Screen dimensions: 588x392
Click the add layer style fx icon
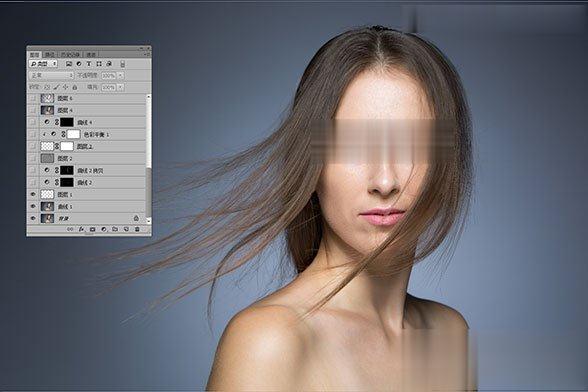point(81,229)
